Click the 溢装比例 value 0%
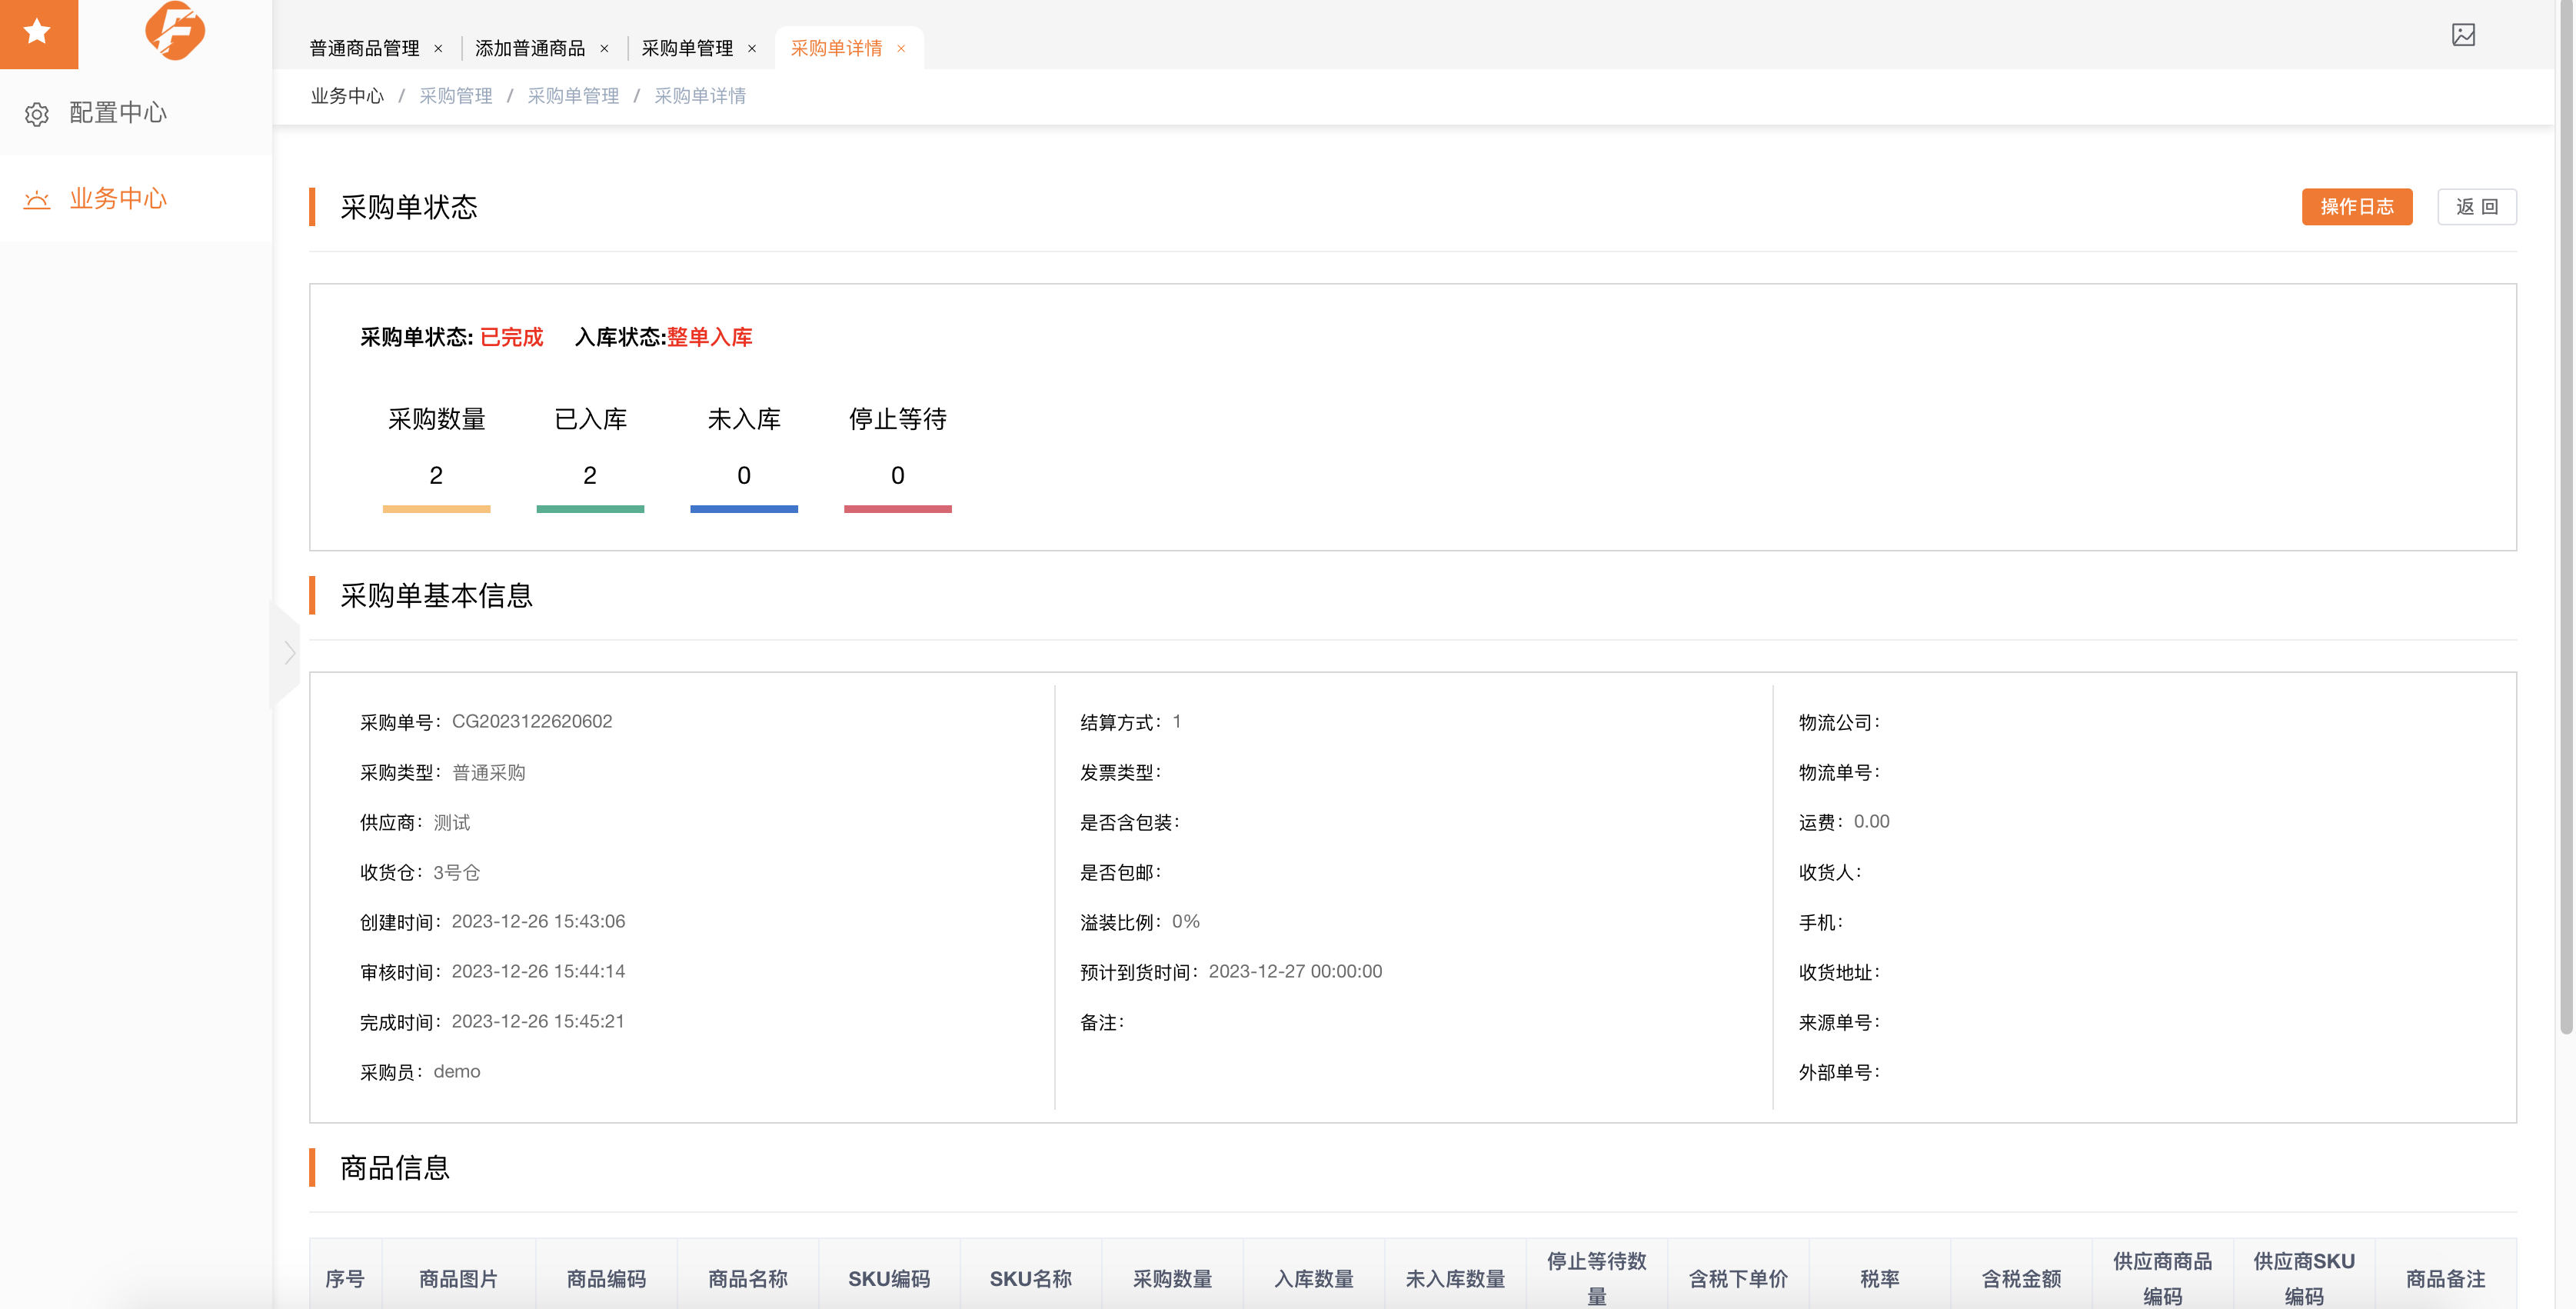The width and height of the screenshot is (2576, 1309). pos(1185,922)
